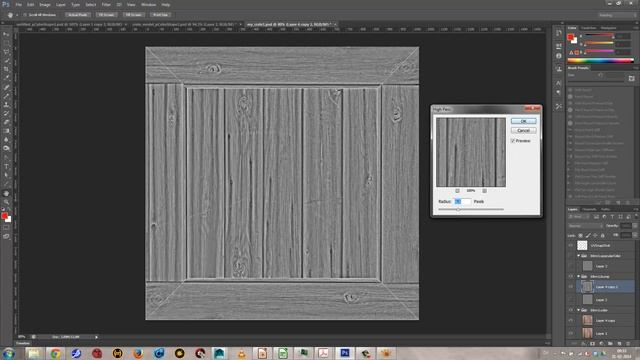Image resolution: width=640 pixels, height=360 pixels.
Task: Click the layer effects fx icon
Action: click(584, 344)
